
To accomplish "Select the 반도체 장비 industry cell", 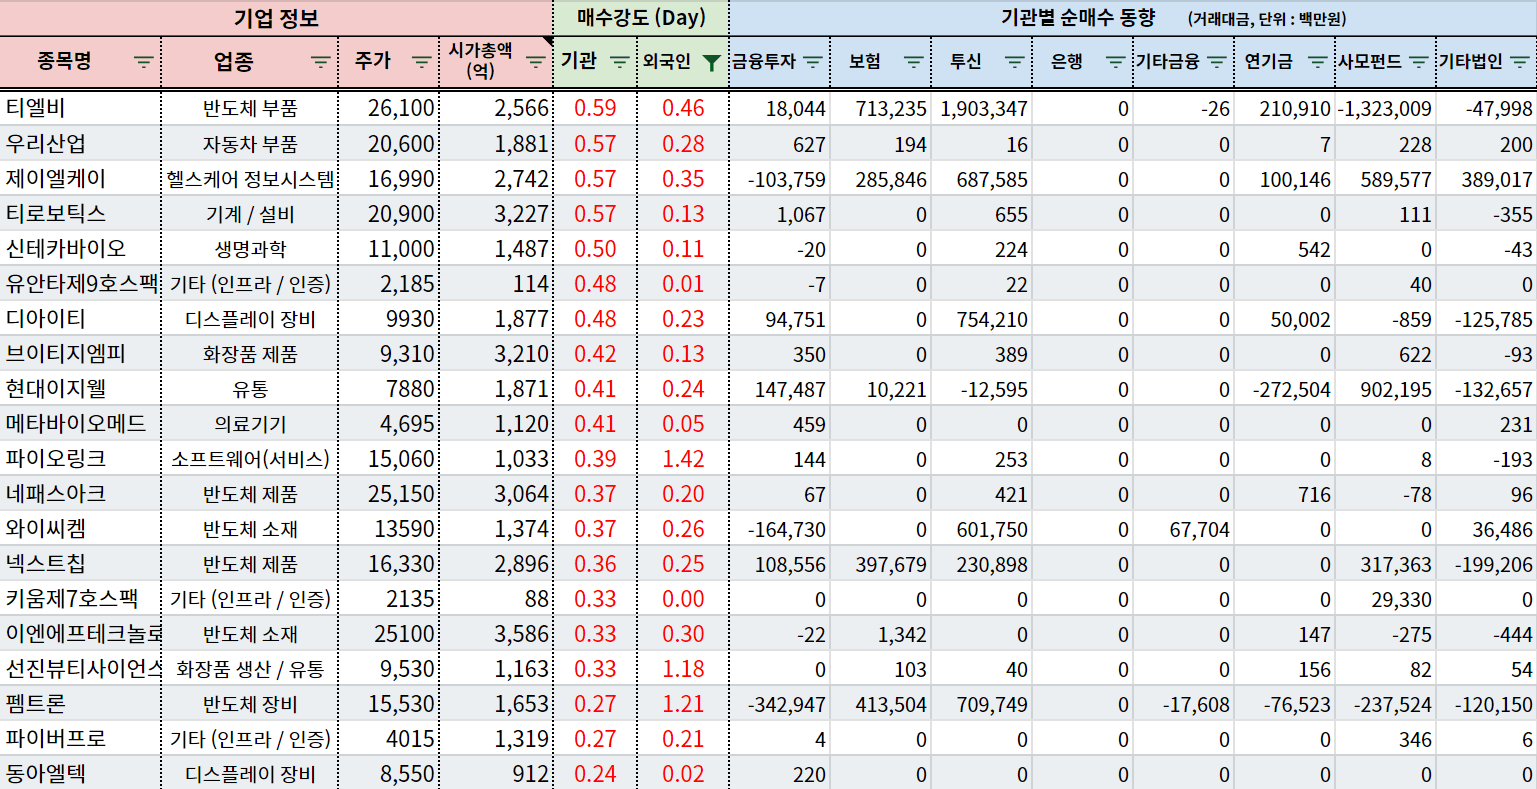I will coord(250,703).
